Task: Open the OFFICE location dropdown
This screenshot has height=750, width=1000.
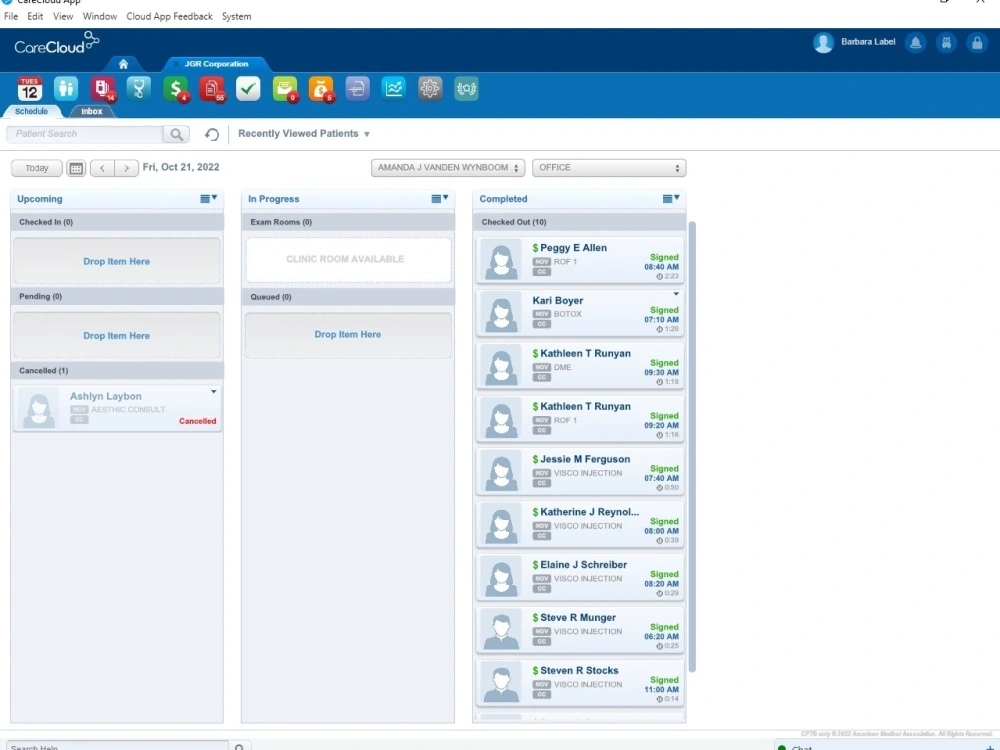Action: pos(609,168)
